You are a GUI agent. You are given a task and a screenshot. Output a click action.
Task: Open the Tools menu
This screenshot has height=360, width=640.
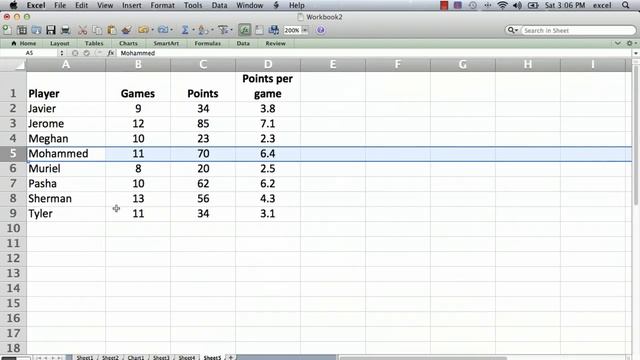[x=193, y=5]
